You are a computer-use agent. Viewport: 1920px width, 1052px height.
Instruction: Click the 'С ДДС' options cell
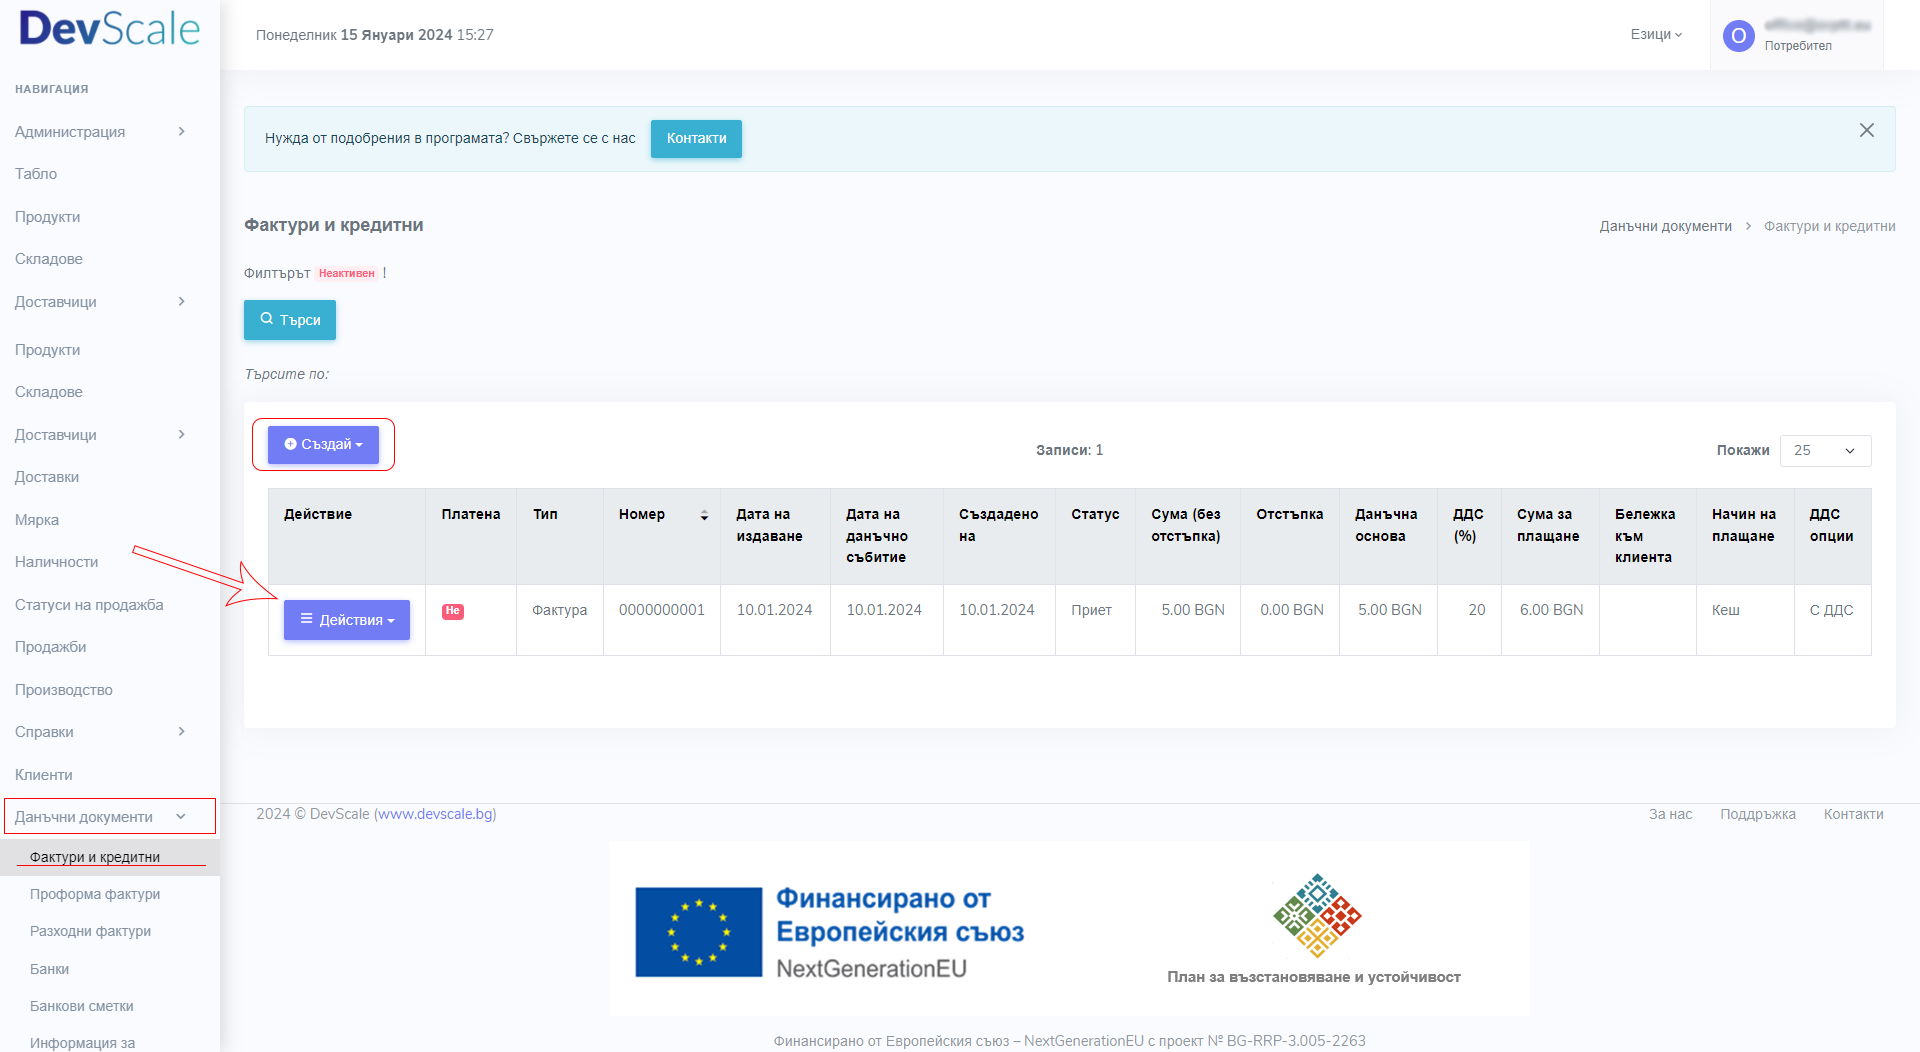(x=1832, y=610)
